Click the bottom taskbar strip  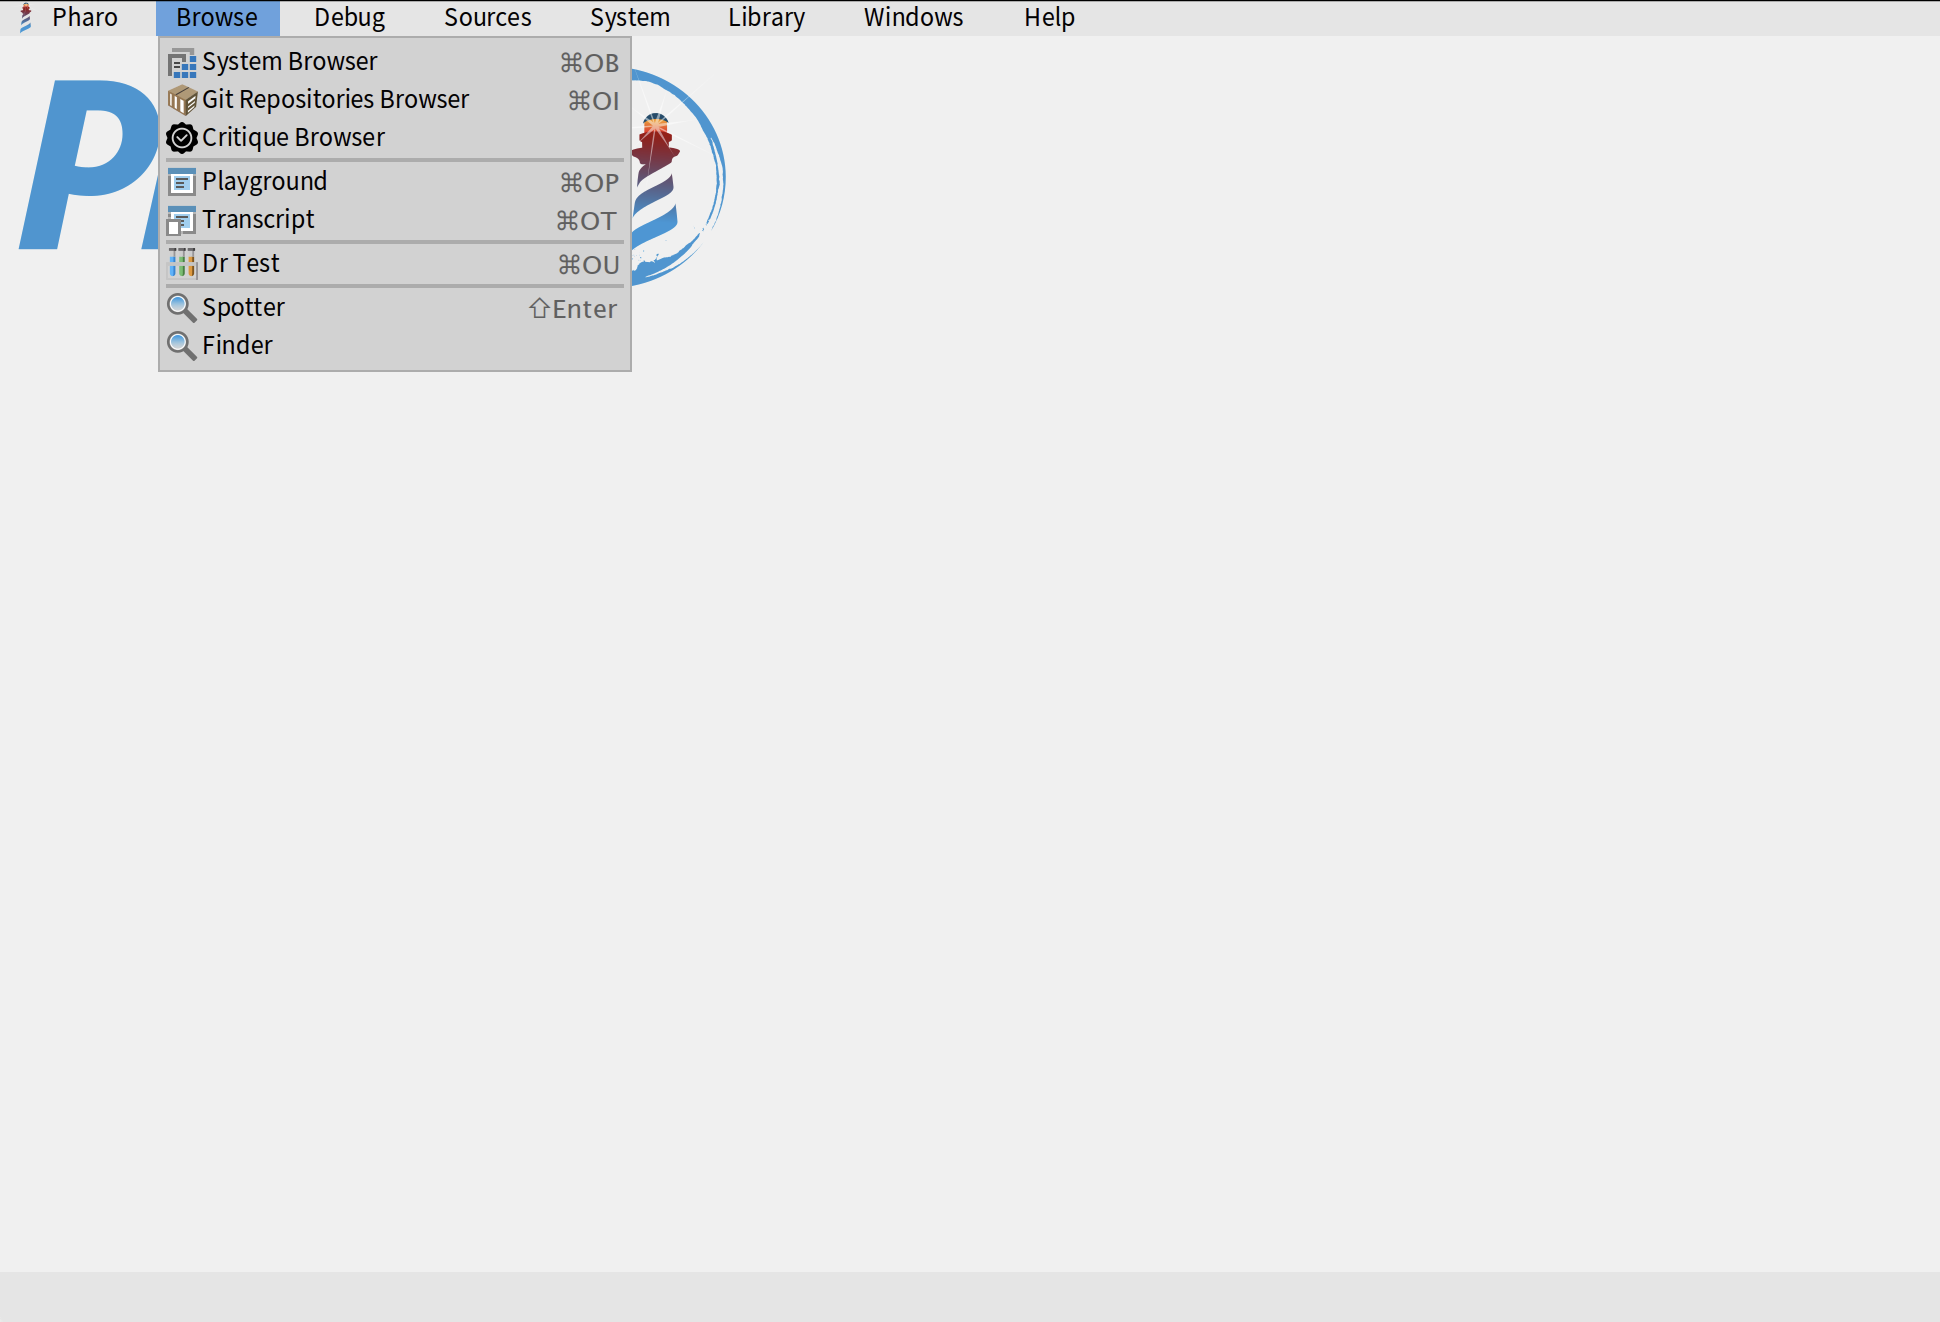(x=970, y=1296)
